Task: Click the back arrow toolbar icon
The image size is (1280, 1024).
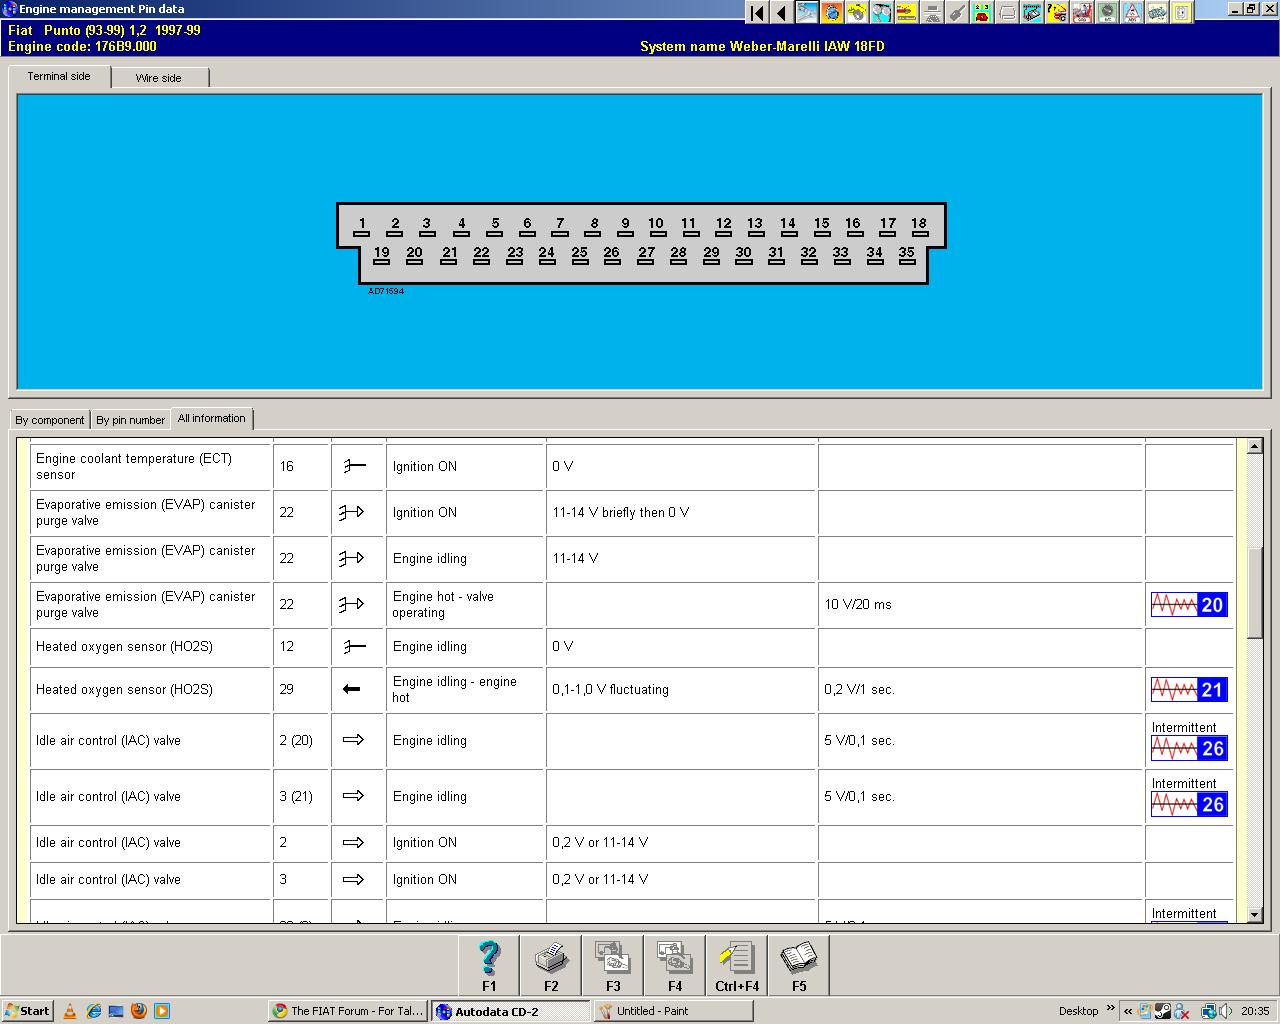Action: click(x=781, y=12)
